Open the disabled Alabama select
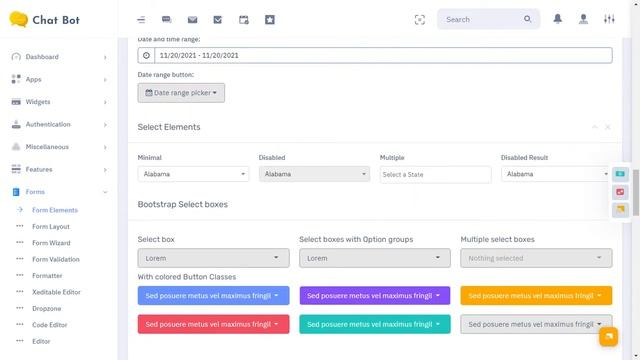 [x=314, y=174]
